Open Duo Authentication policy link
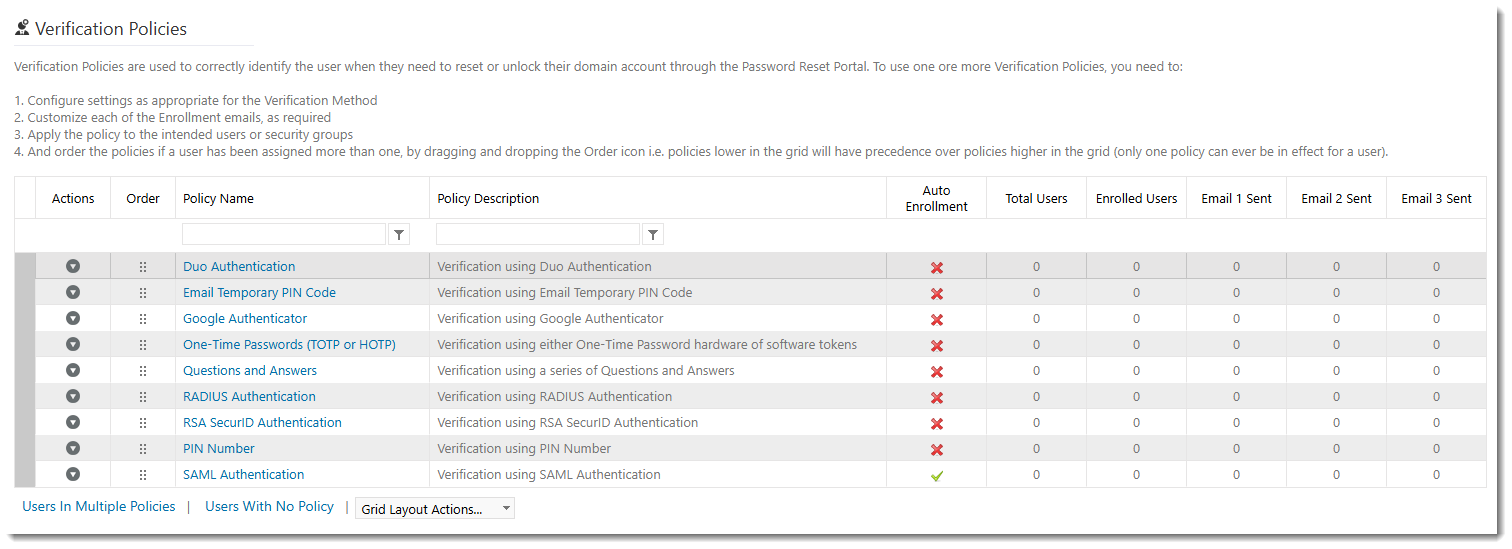 click(239, 266)
